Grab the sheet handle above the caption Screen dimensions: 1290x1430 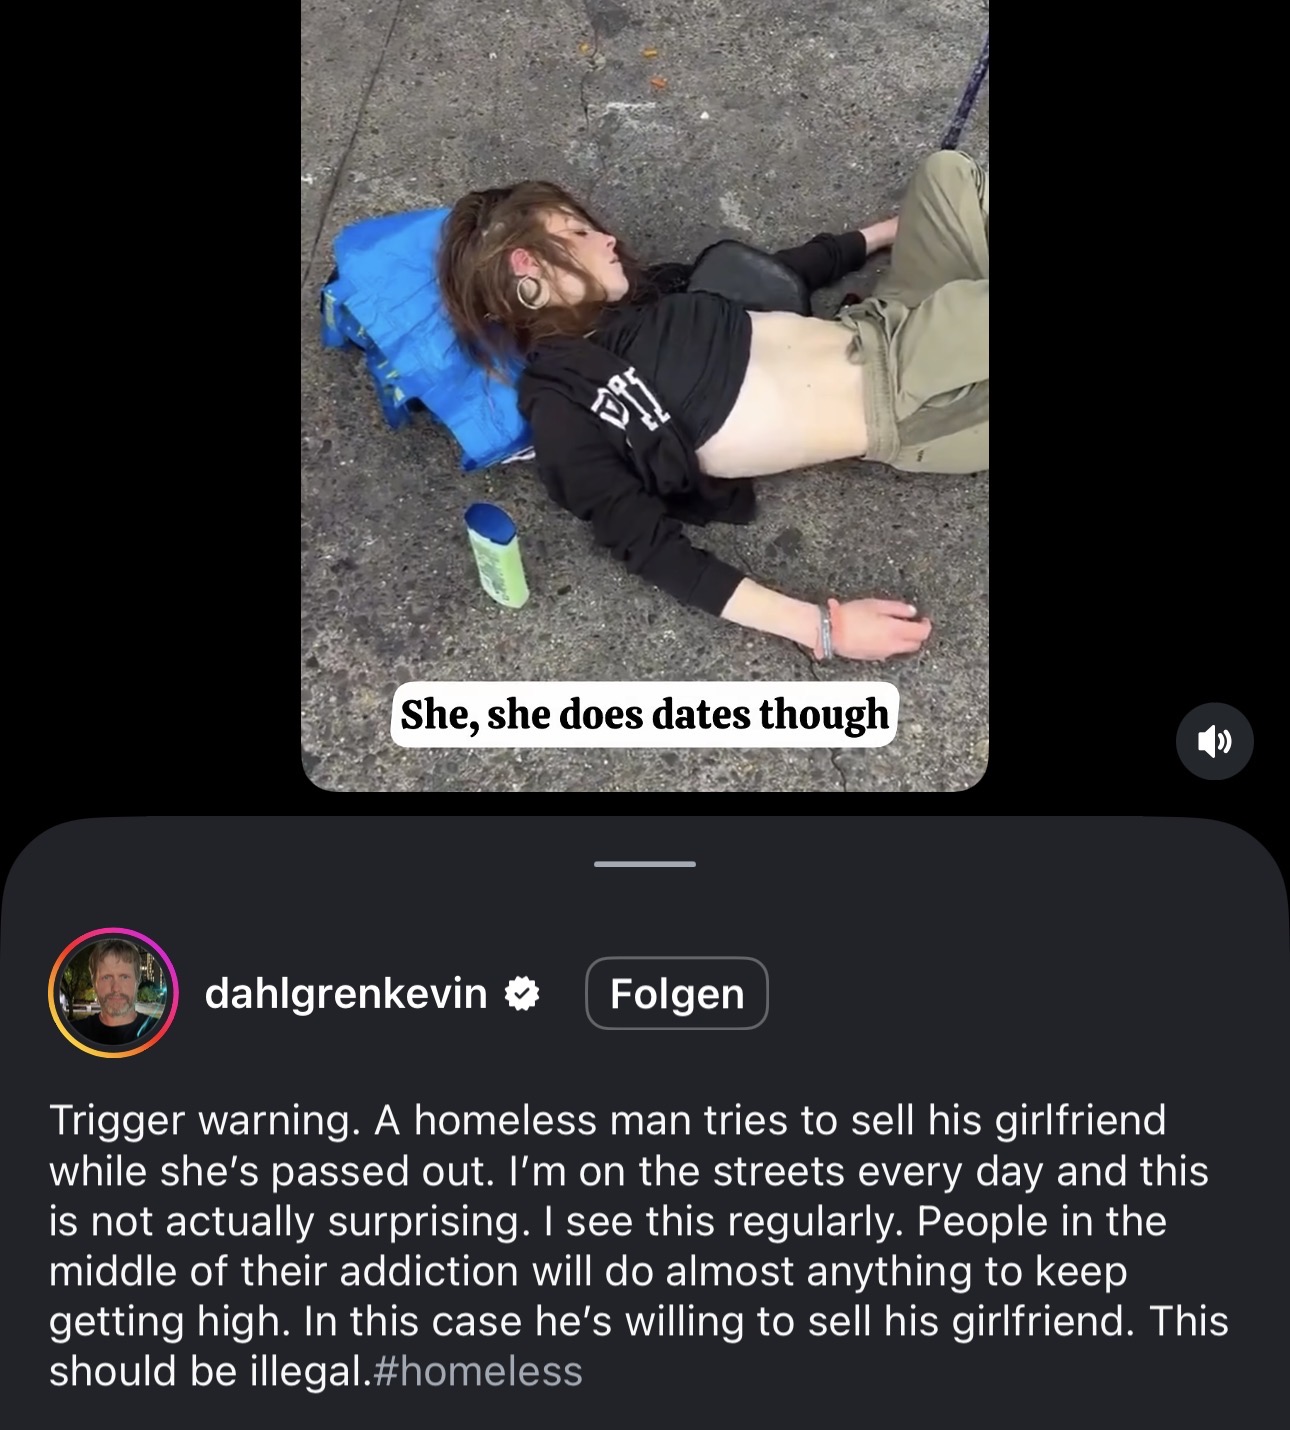645,863
